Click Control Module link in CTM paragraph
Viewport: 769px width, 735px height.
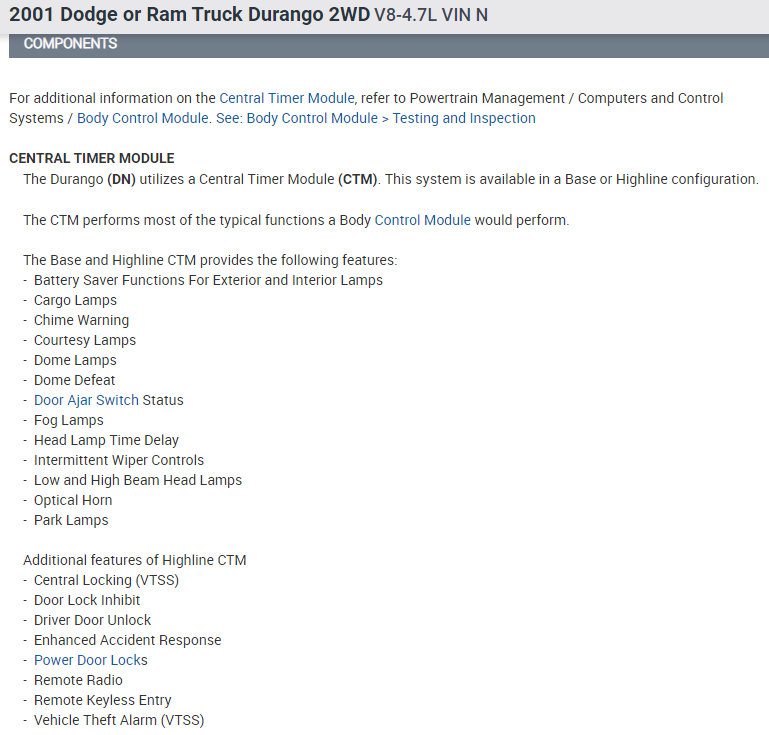pyautogui.click(x=422, y=220)
